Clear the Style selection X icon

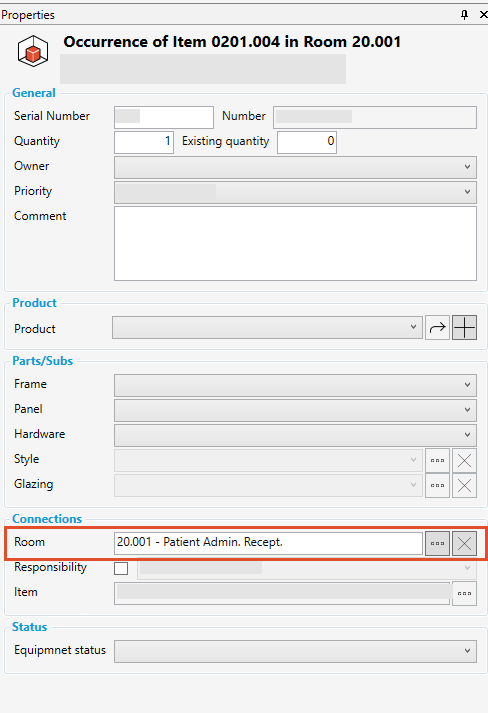[464, 461]
